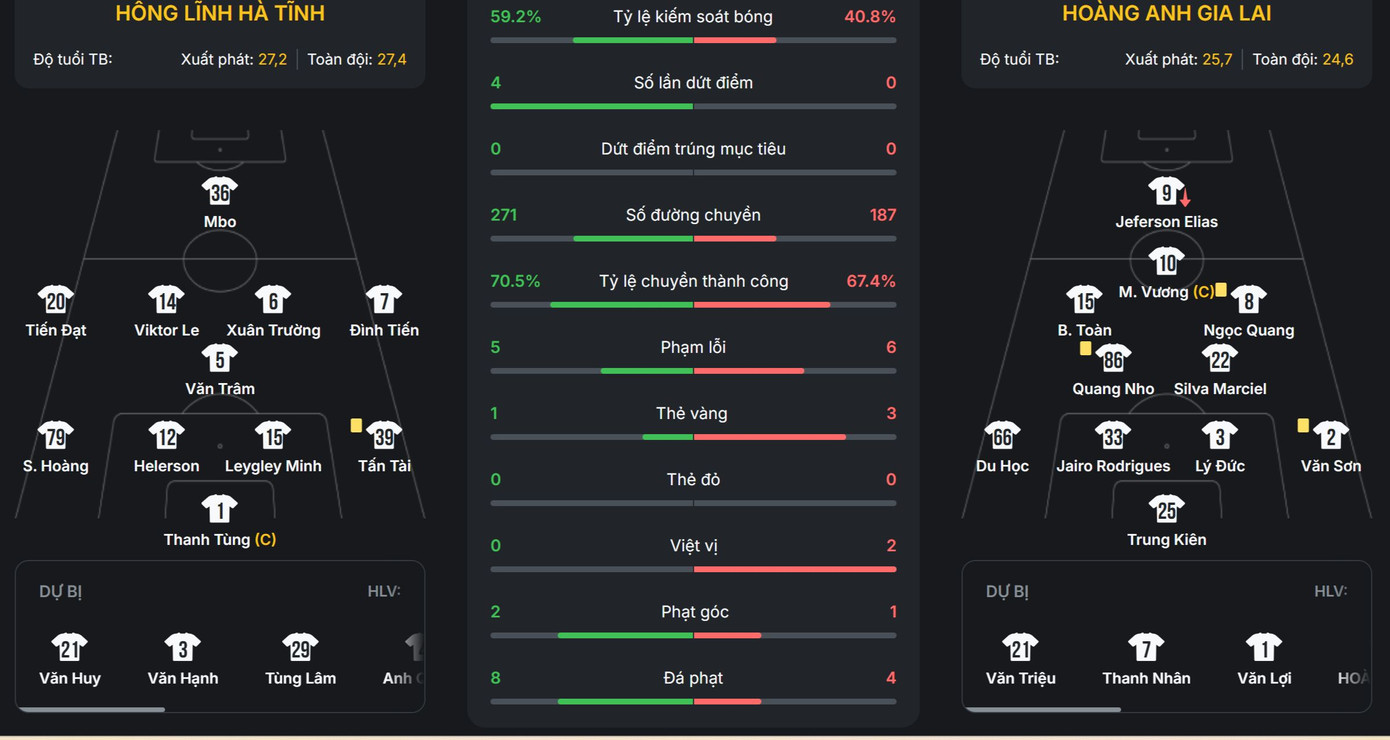The image size is (1390, 740).
Task: Open the Hồng Lĩnh Hà Tĩnh team name
Action: pos(220,14)
